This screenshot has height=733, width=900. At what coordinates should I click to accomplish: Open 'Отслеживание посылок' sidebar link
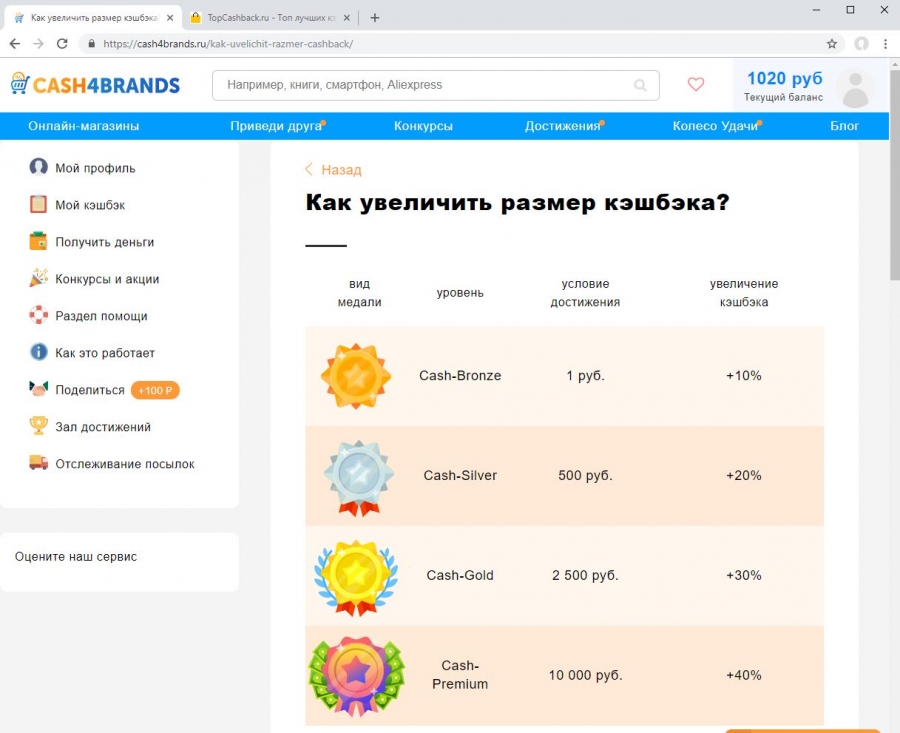pyautogui.click(x=125, y=464)
